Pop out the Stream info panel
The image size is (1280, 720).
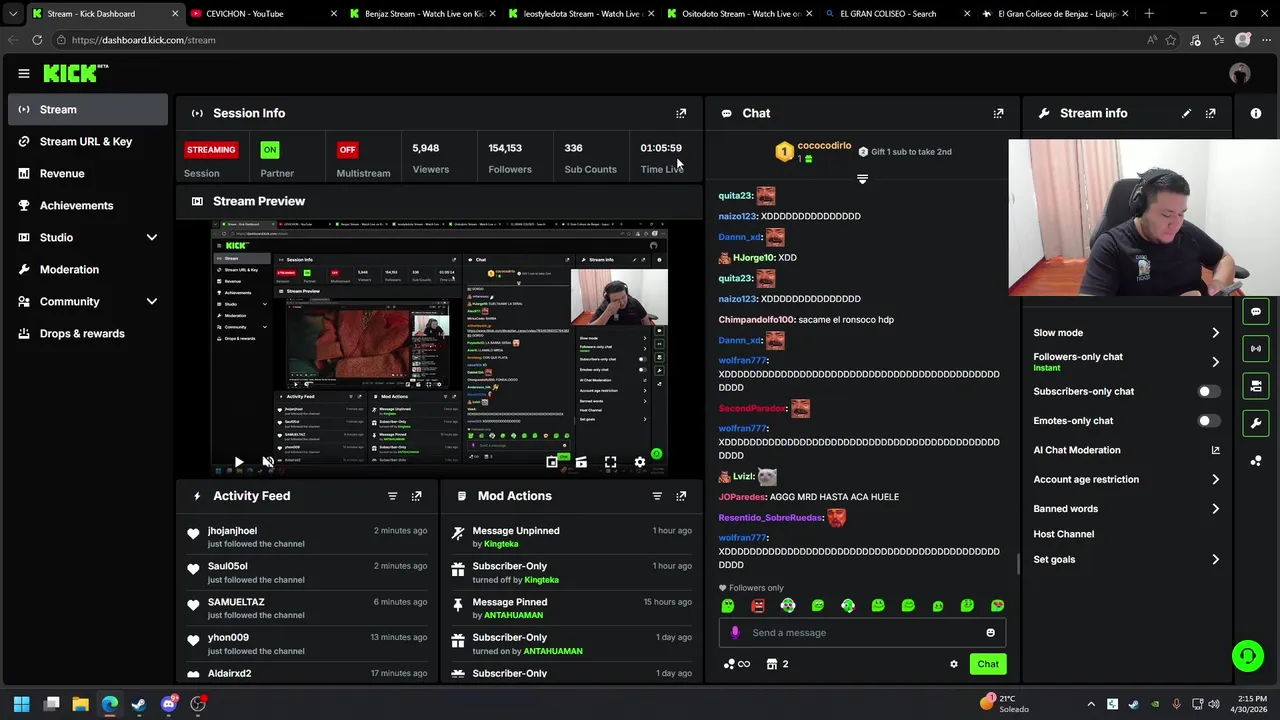point(1210,113)
